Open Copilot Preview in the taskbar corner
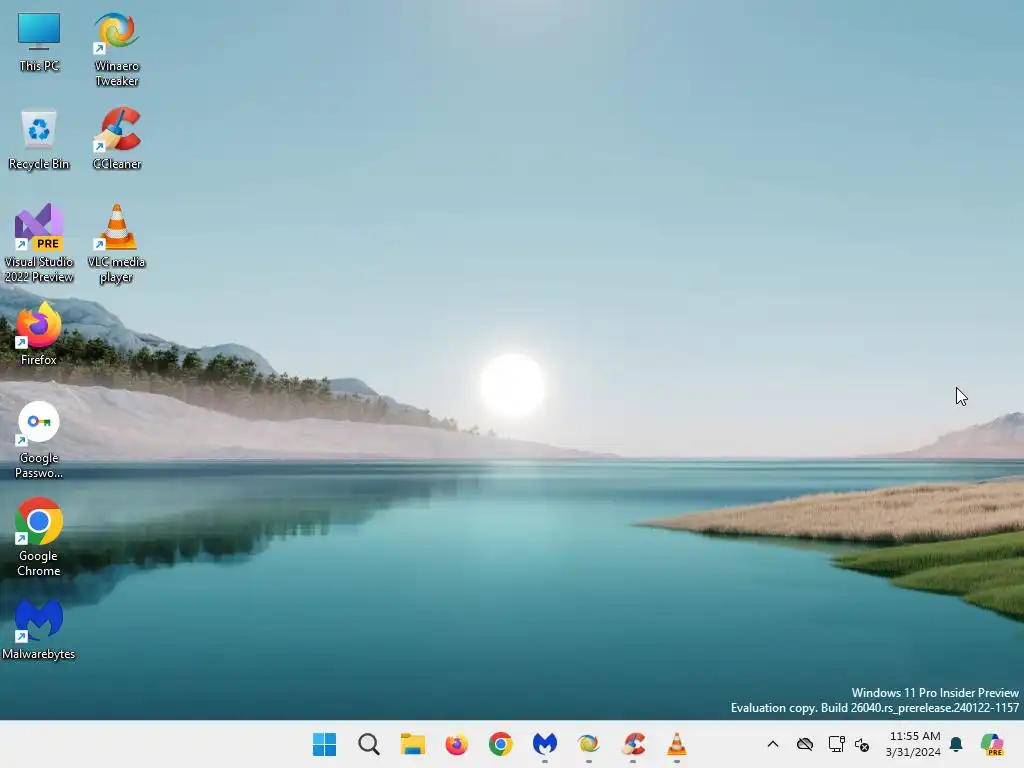The height and width of the screenshot is (768, 1024). 992,744
